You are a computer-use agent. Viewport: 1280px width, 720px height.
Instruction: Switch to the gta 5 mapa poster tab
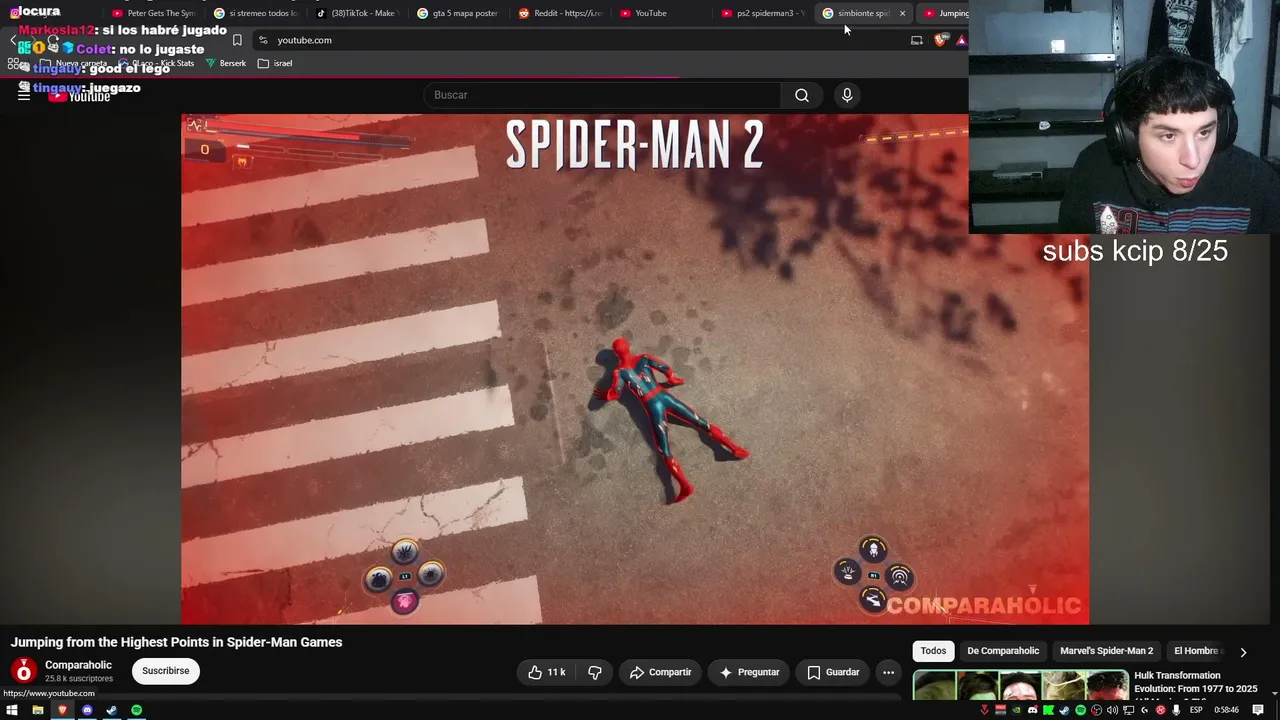click(458, 13)
